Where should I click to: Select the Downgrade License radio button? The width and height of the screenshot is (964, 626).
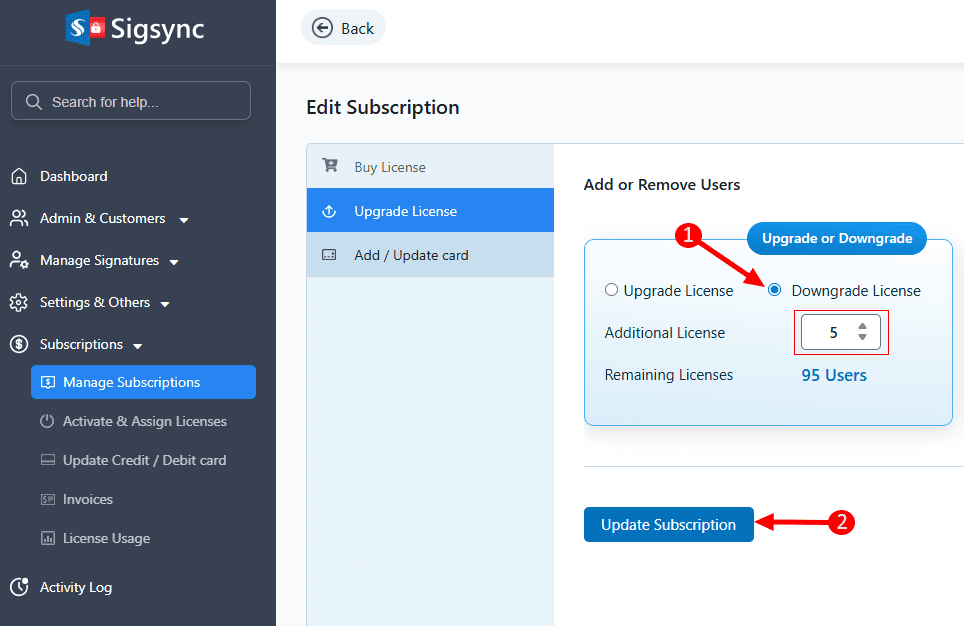click(x=774, y=290)
